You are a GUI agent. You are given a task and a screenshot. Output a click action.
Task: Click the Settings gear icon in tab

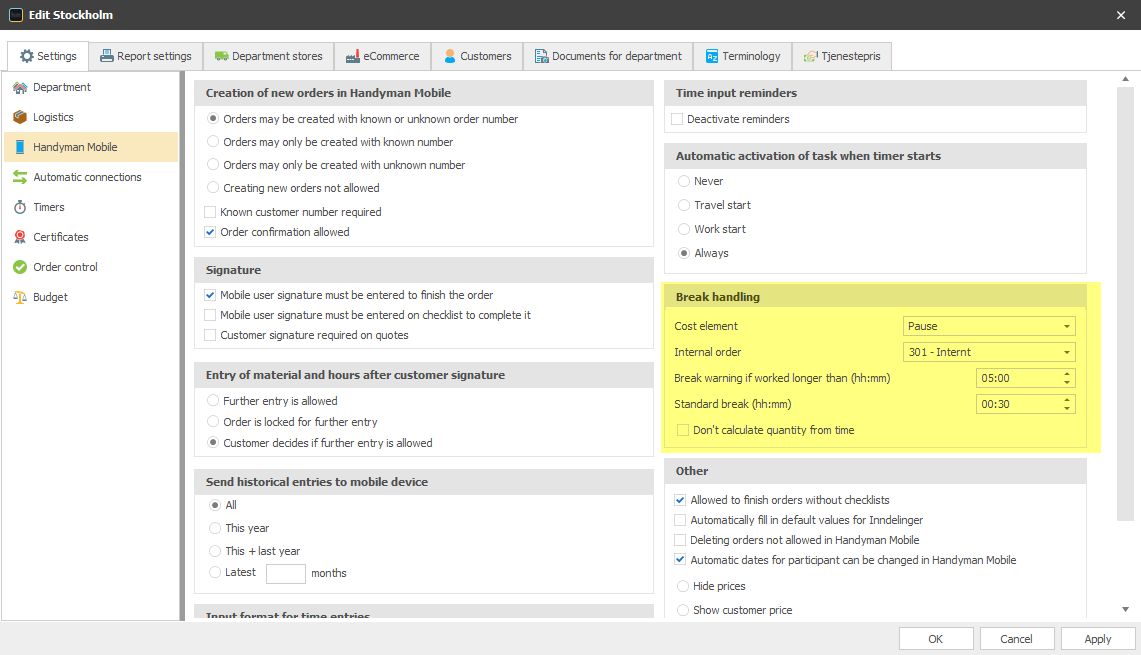[27, 56]
